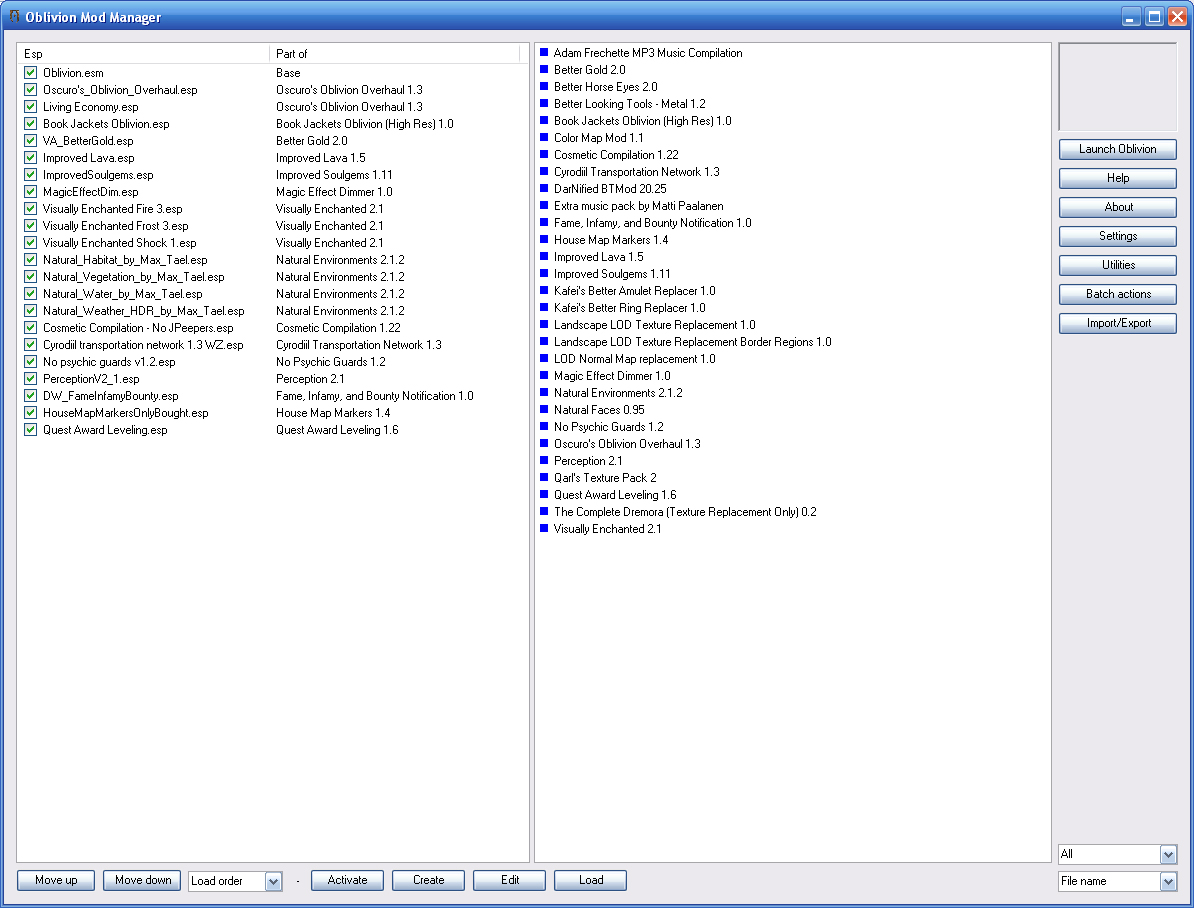Image resolution: width=1194 pixels, height=908 pixels.
Task: Click Move up button
Action: [56, 881]
